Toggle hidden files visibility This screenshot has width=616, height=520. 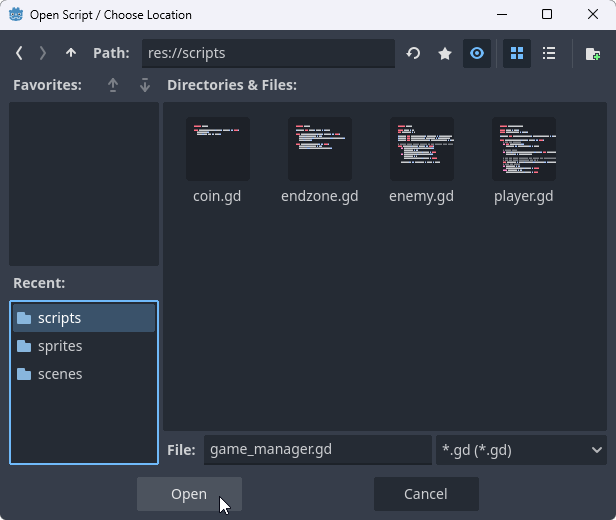pos(477,53)
